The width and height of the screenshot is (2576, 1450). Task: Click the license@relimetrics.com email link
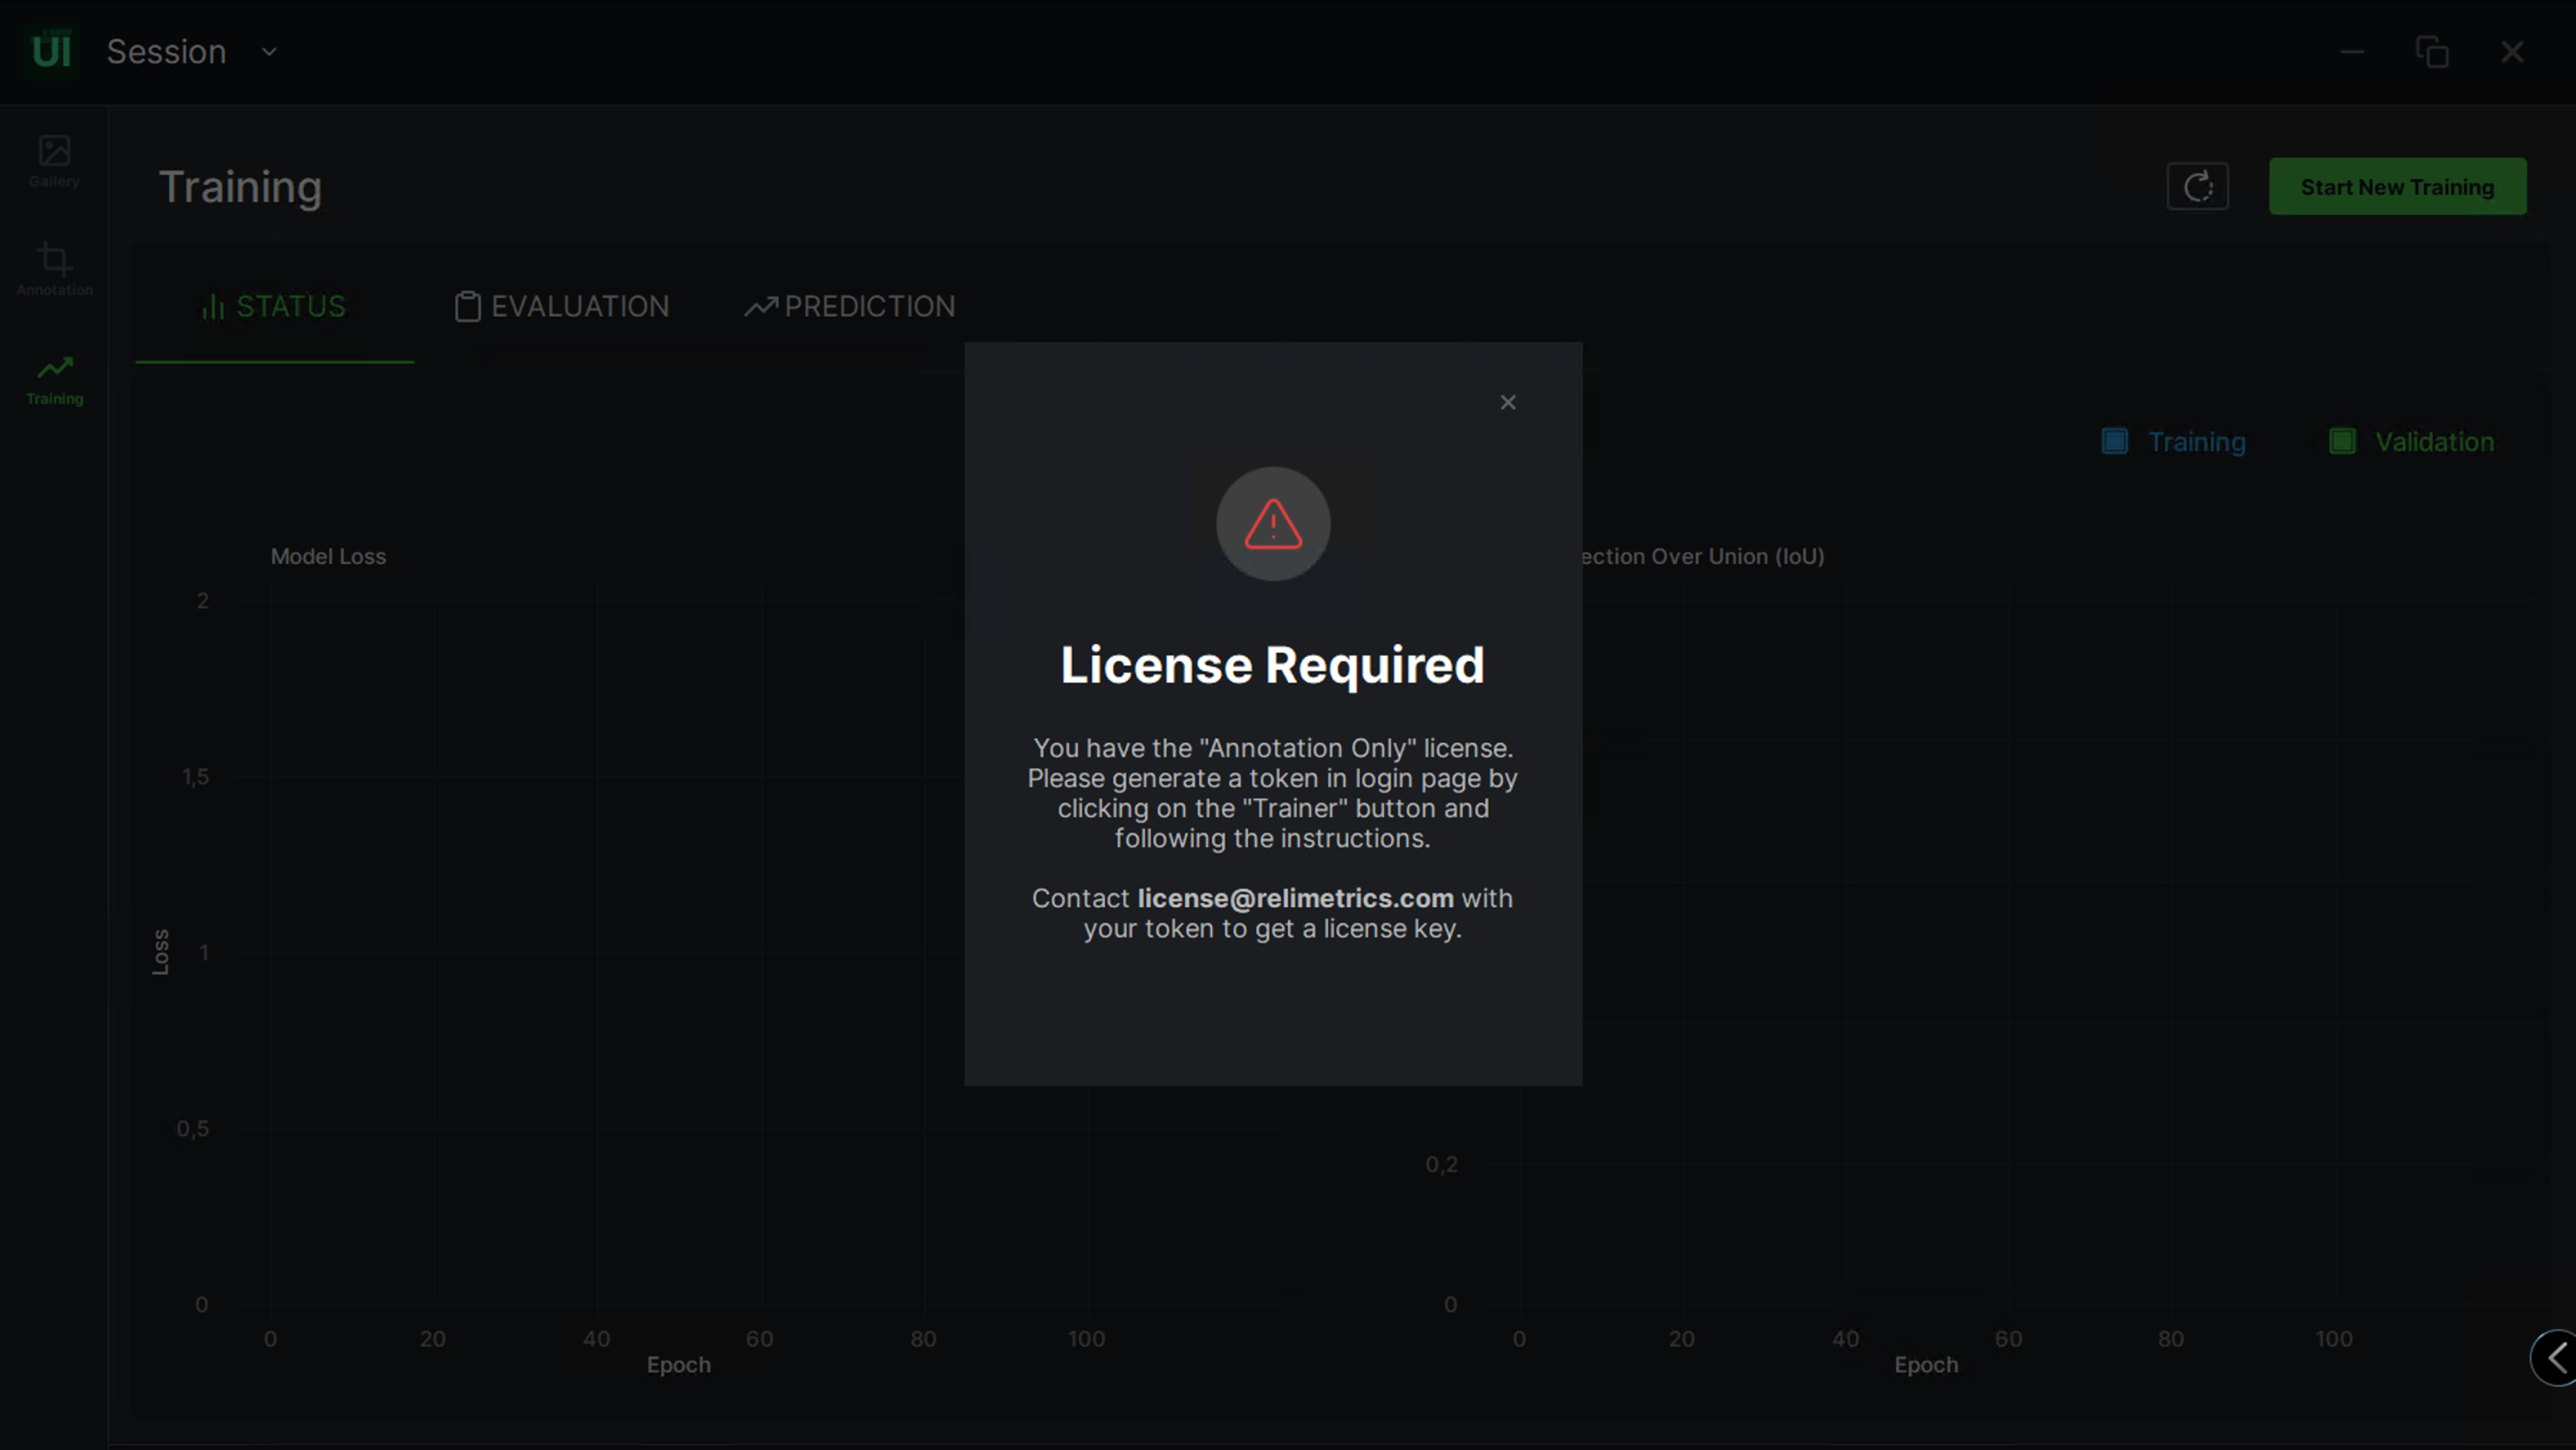1295,898
